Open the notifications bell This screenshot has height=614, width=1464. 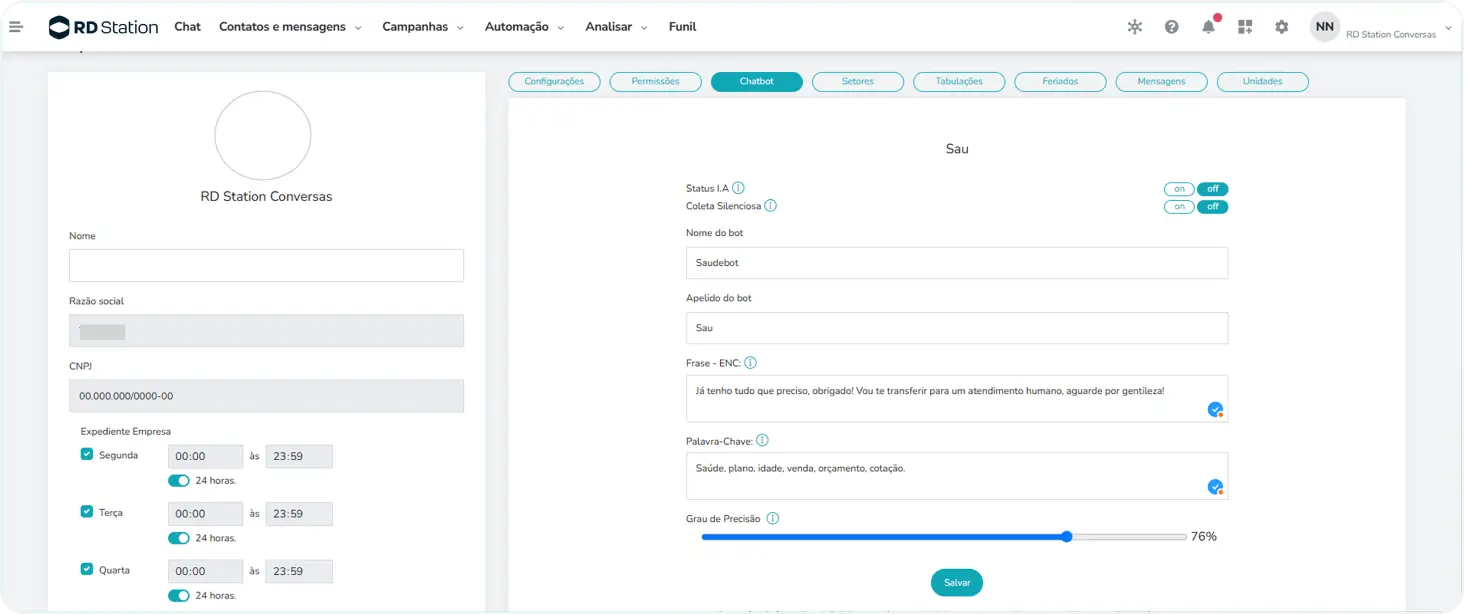tap(1209, 27)
